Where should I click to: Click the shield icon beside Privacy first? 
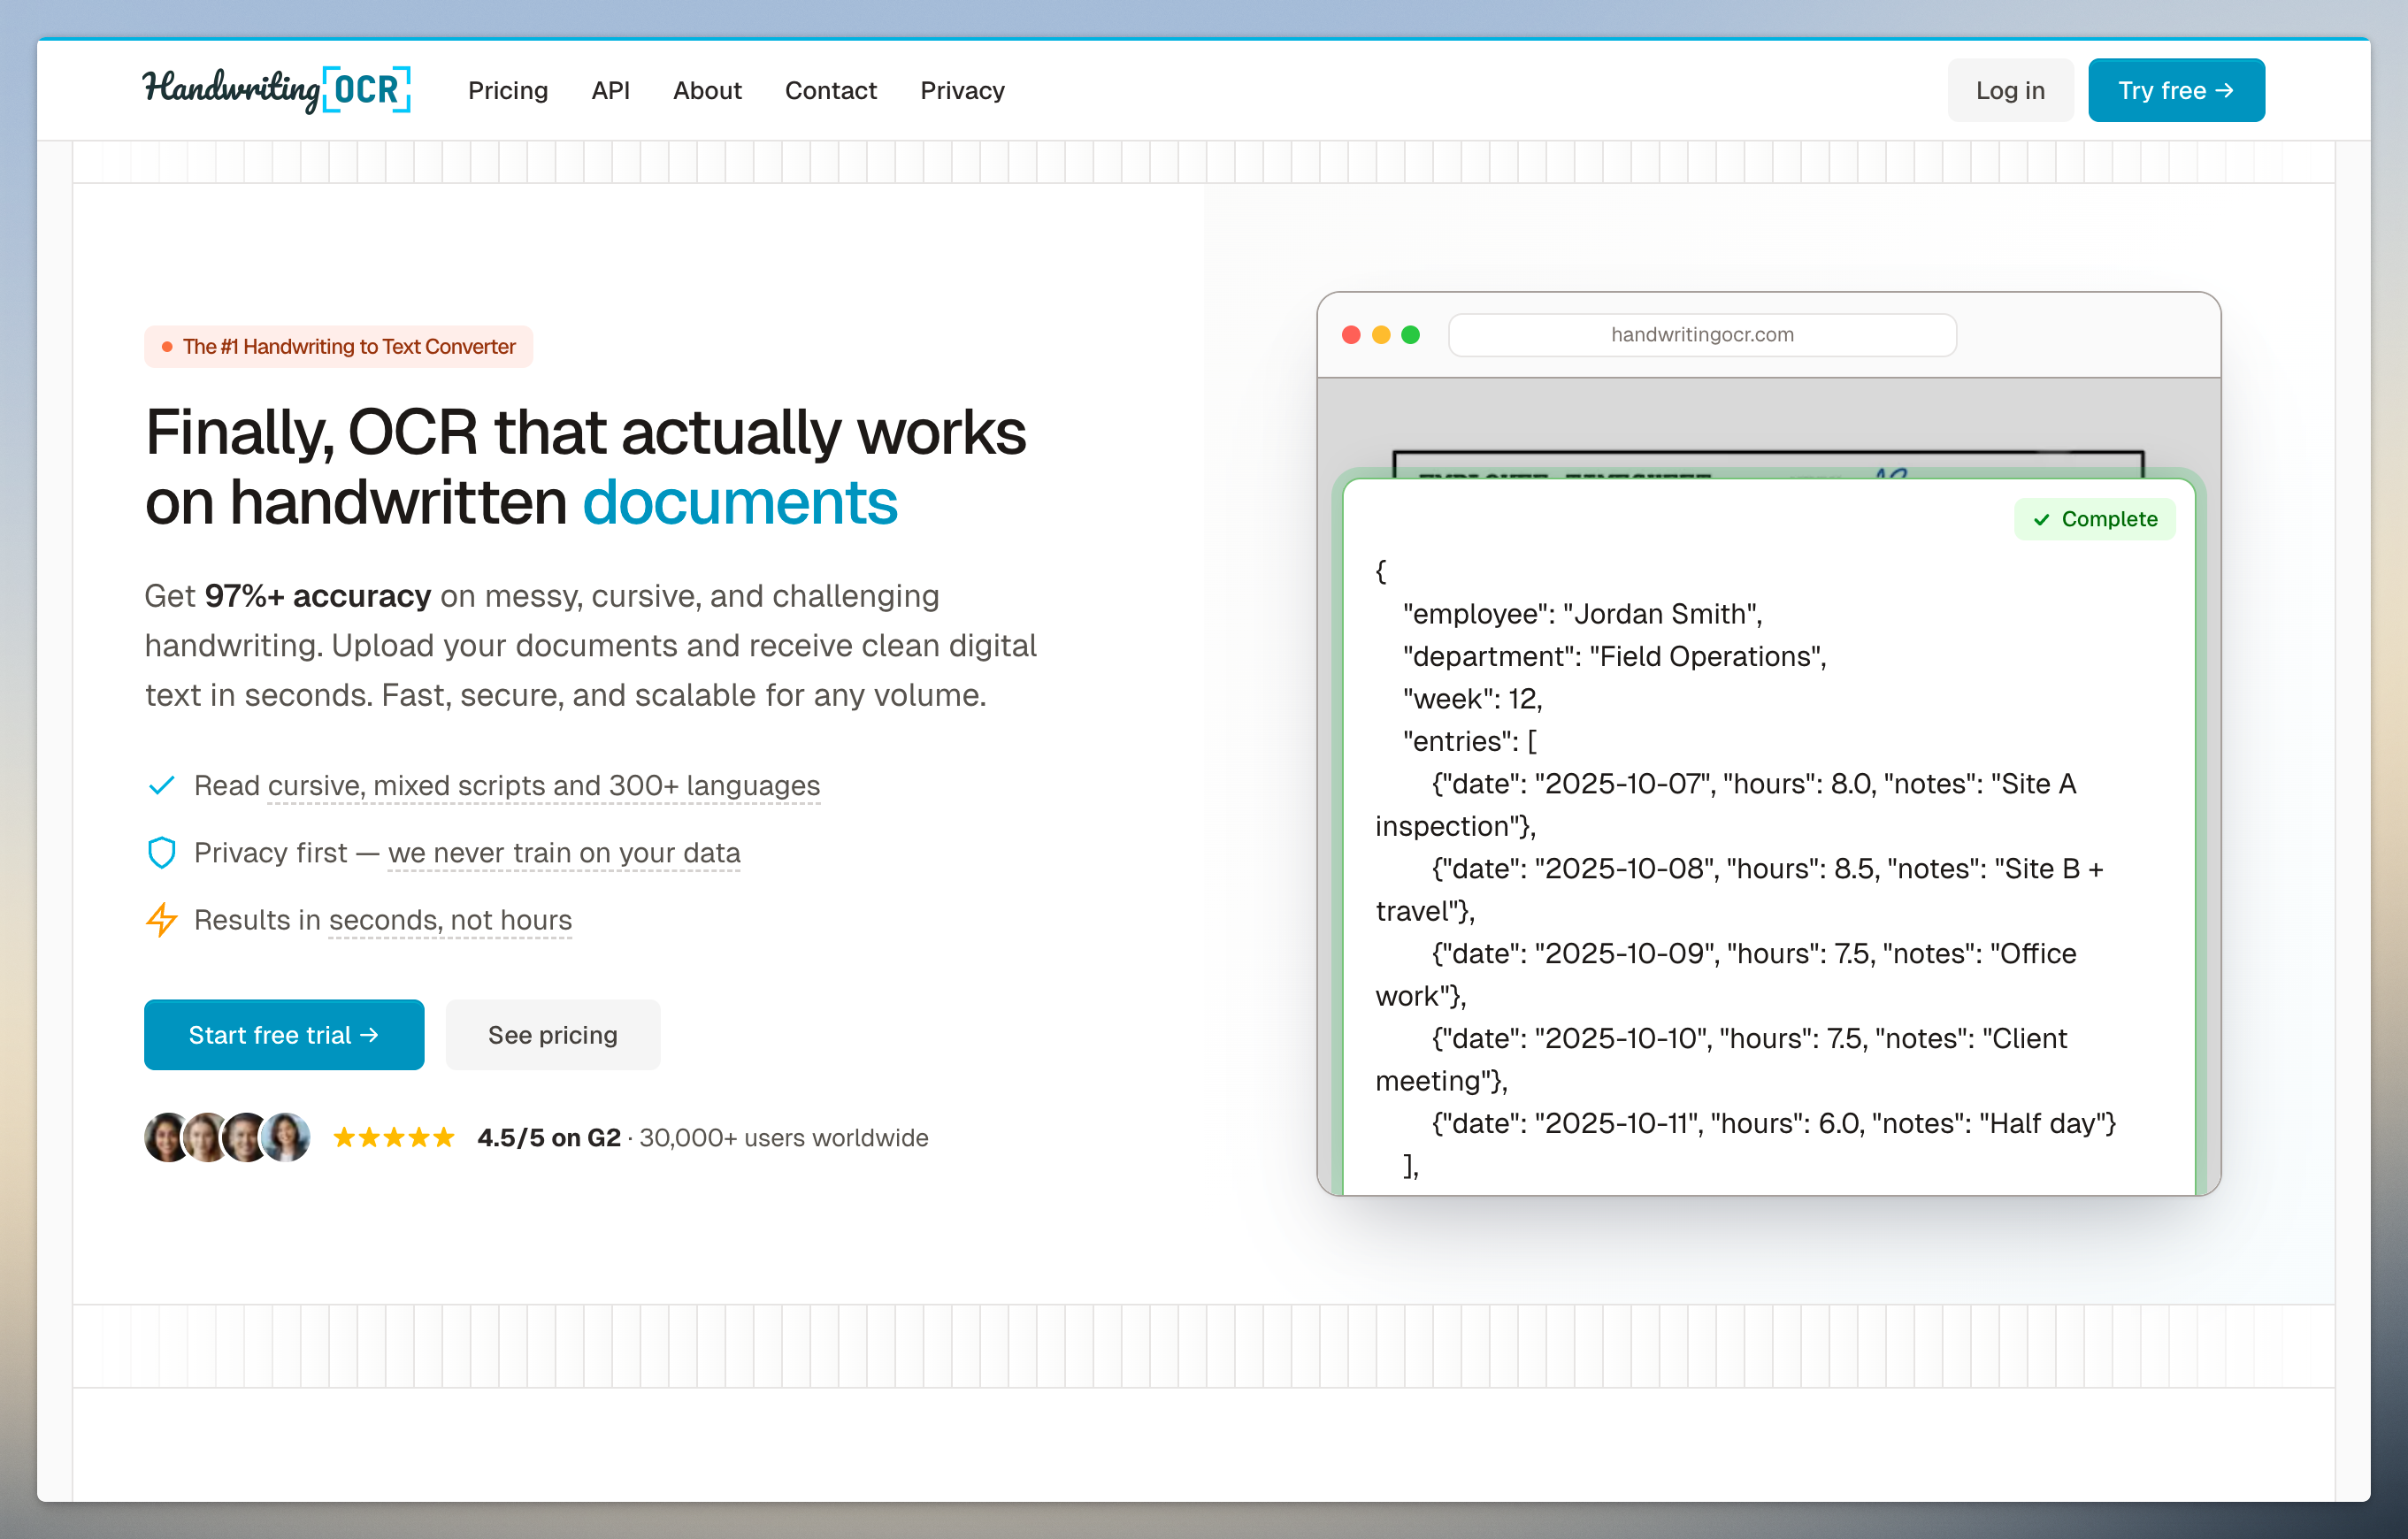pyautogui.click(x=161, y=852)
